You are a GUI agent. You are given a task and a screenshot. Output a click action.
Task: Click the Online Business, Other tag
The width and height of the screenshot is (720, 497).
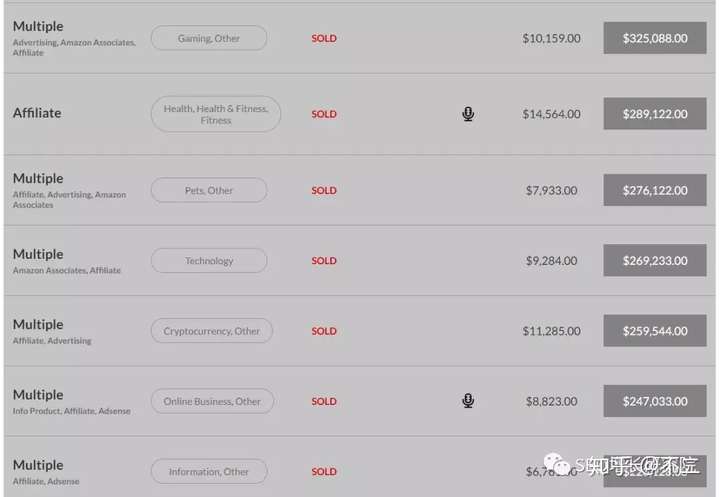[x=212, y=401]
